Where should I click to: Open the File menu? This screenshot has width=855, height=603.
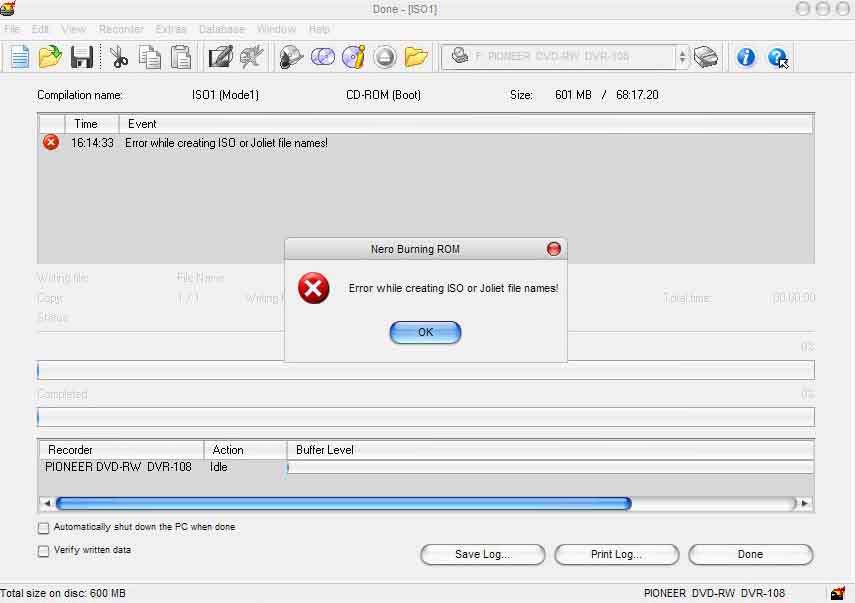point(12,29)
